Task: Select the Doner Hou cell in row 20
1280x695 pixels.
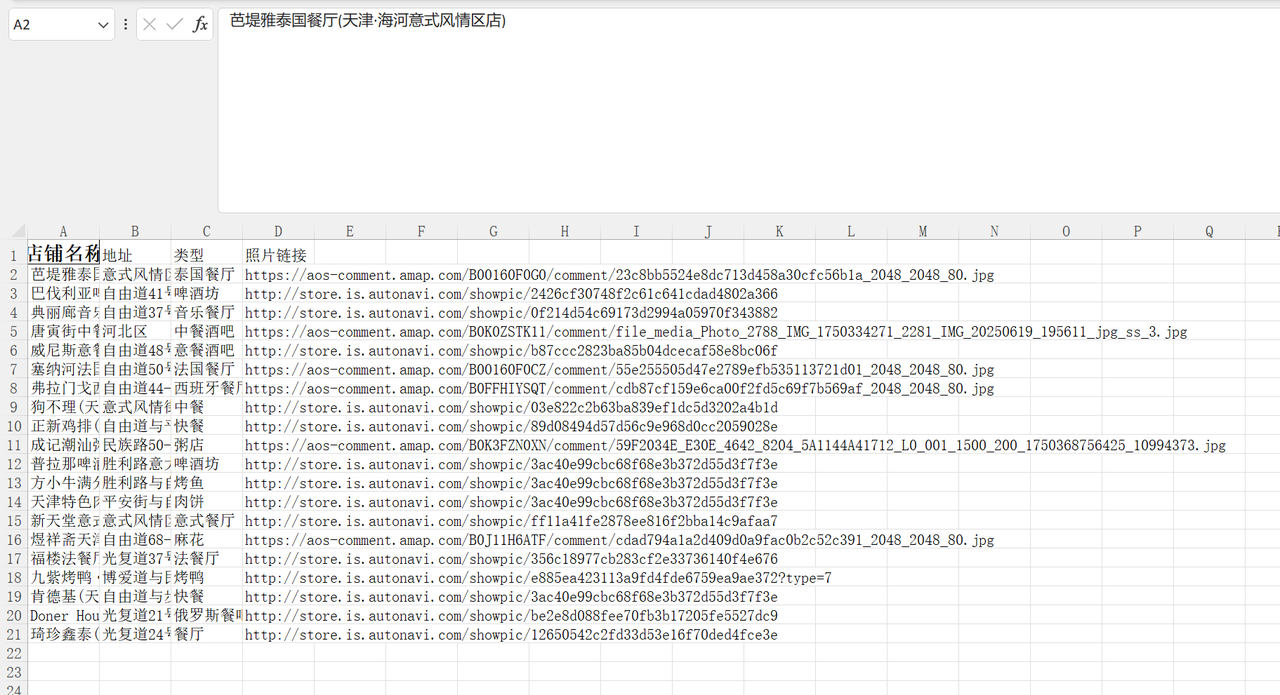Action: click(x=64, y=616)
